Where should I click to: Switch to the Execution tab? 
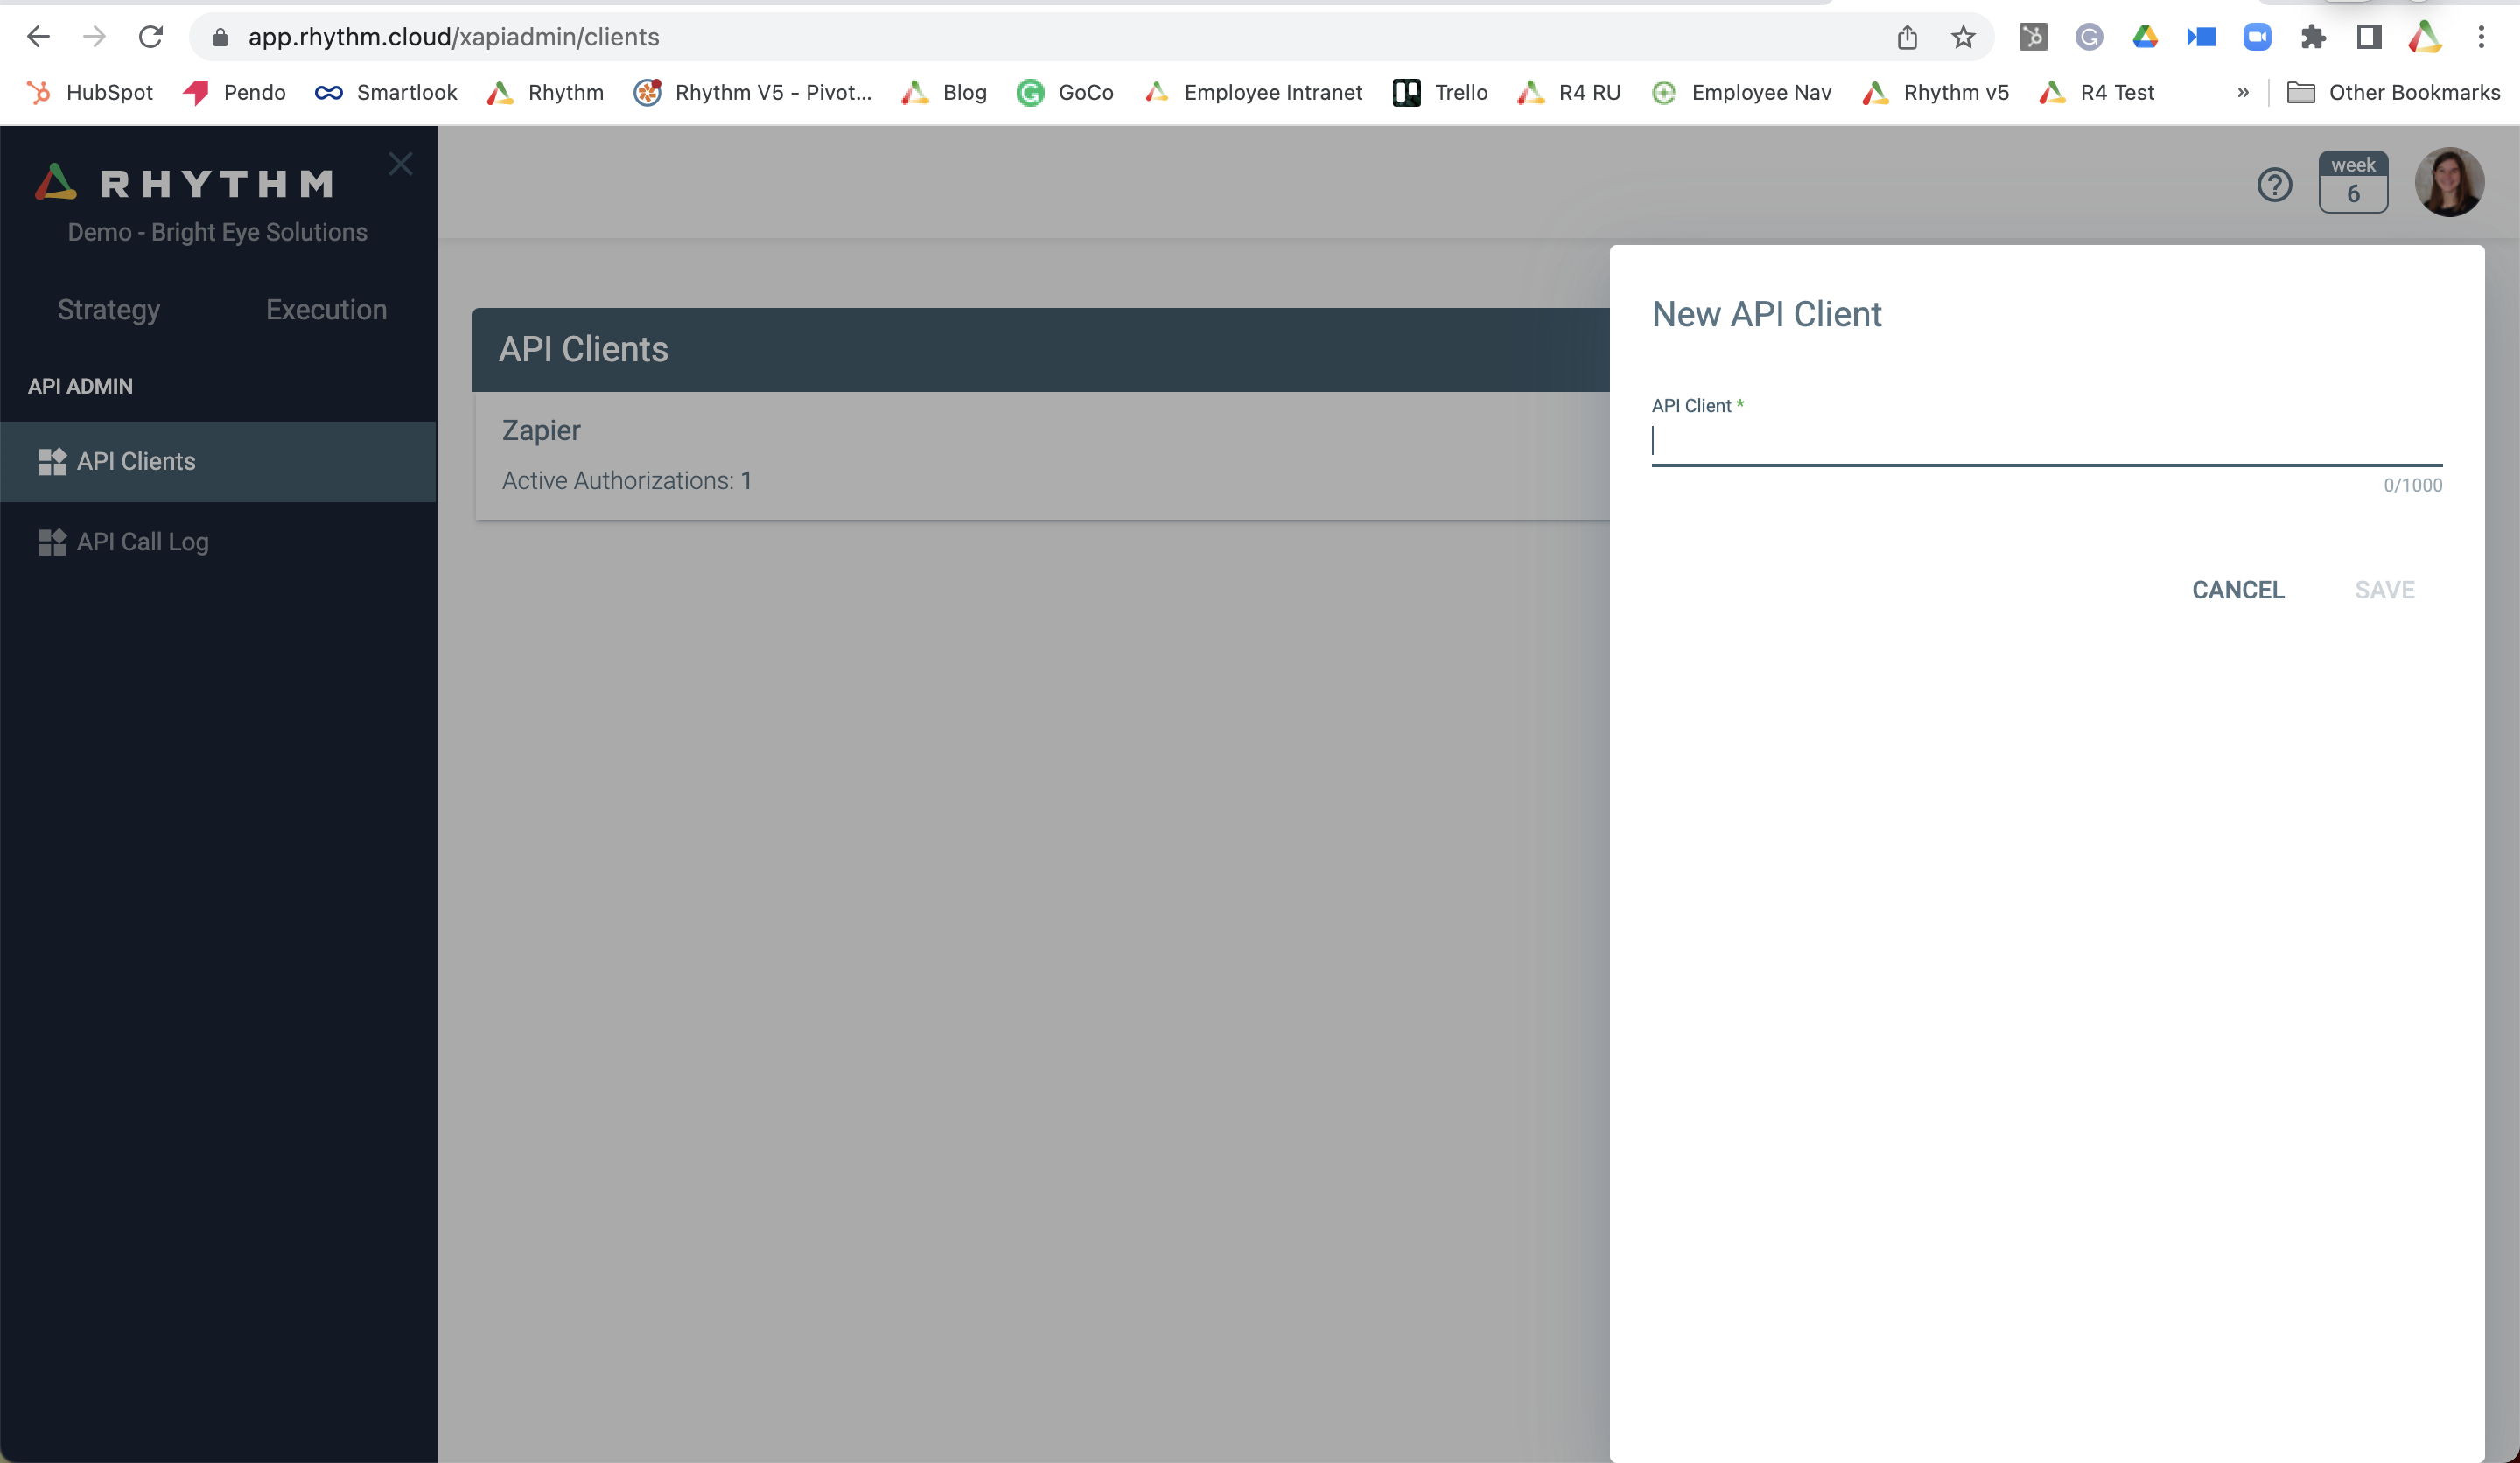[x=326, y=309]
